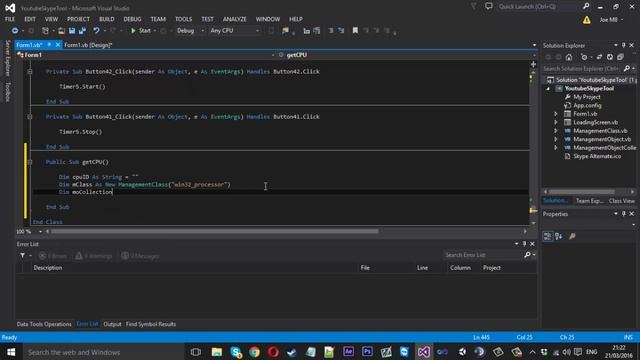Click Sync with Active Document icon
Screen dimensions: 640x360
point(599,57)
